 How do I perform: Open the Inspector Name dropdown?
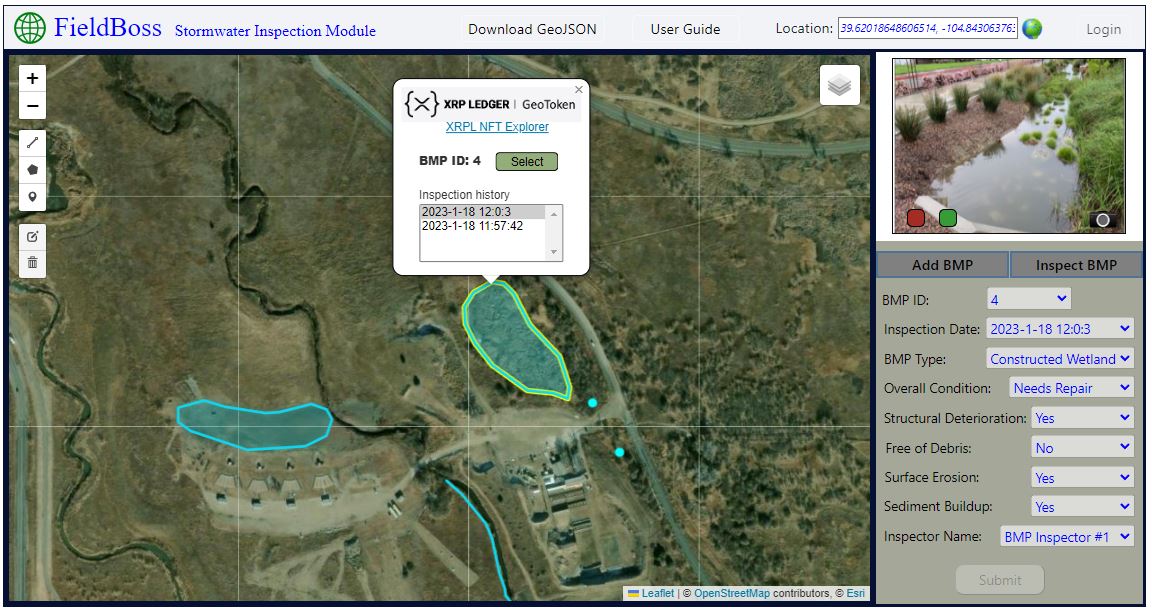(x=1066, y=536)
